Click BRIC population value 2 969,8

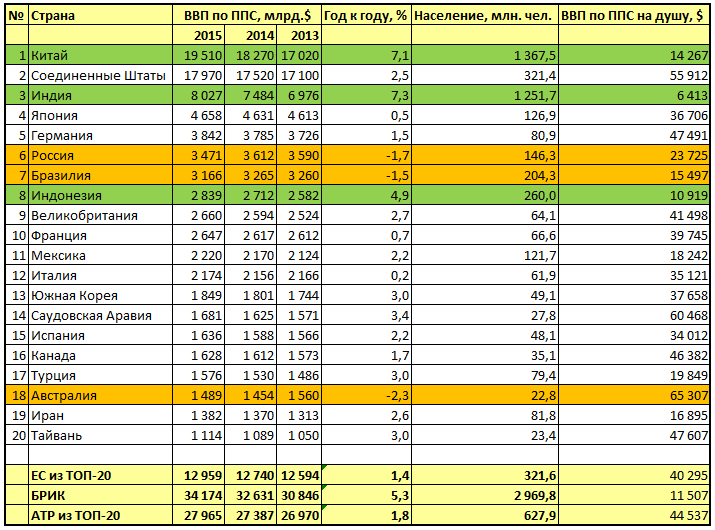click(485, 495)
